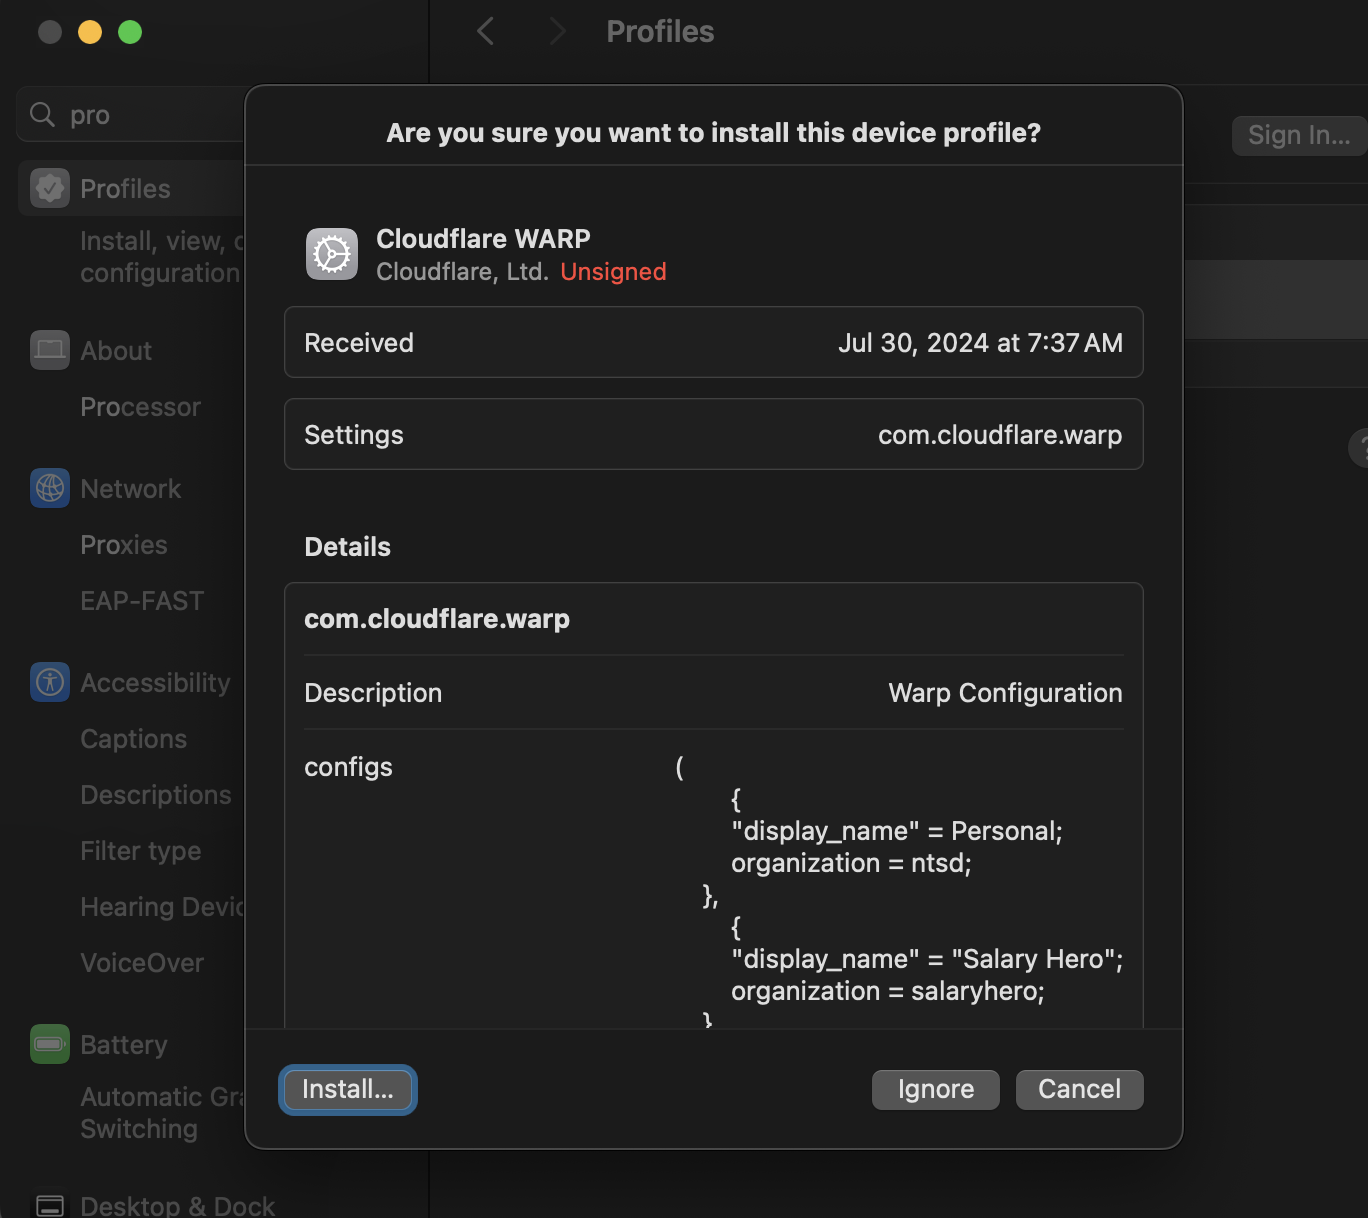
Task: Open the About section icon
Action: [49, 350]
